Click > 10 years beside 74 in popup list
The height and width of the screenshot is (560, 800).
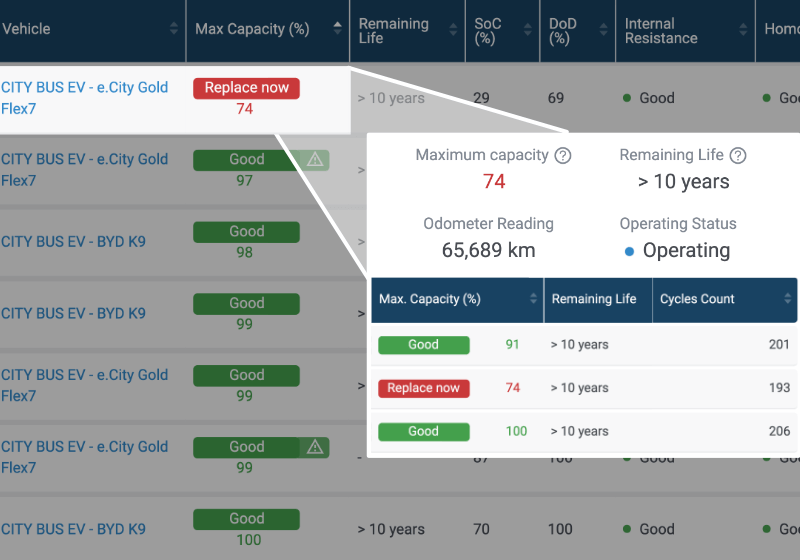[580, 388]
